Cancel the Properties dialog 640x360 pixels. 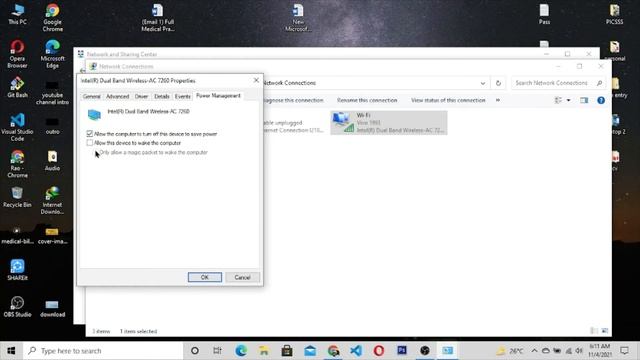[242, 277]
